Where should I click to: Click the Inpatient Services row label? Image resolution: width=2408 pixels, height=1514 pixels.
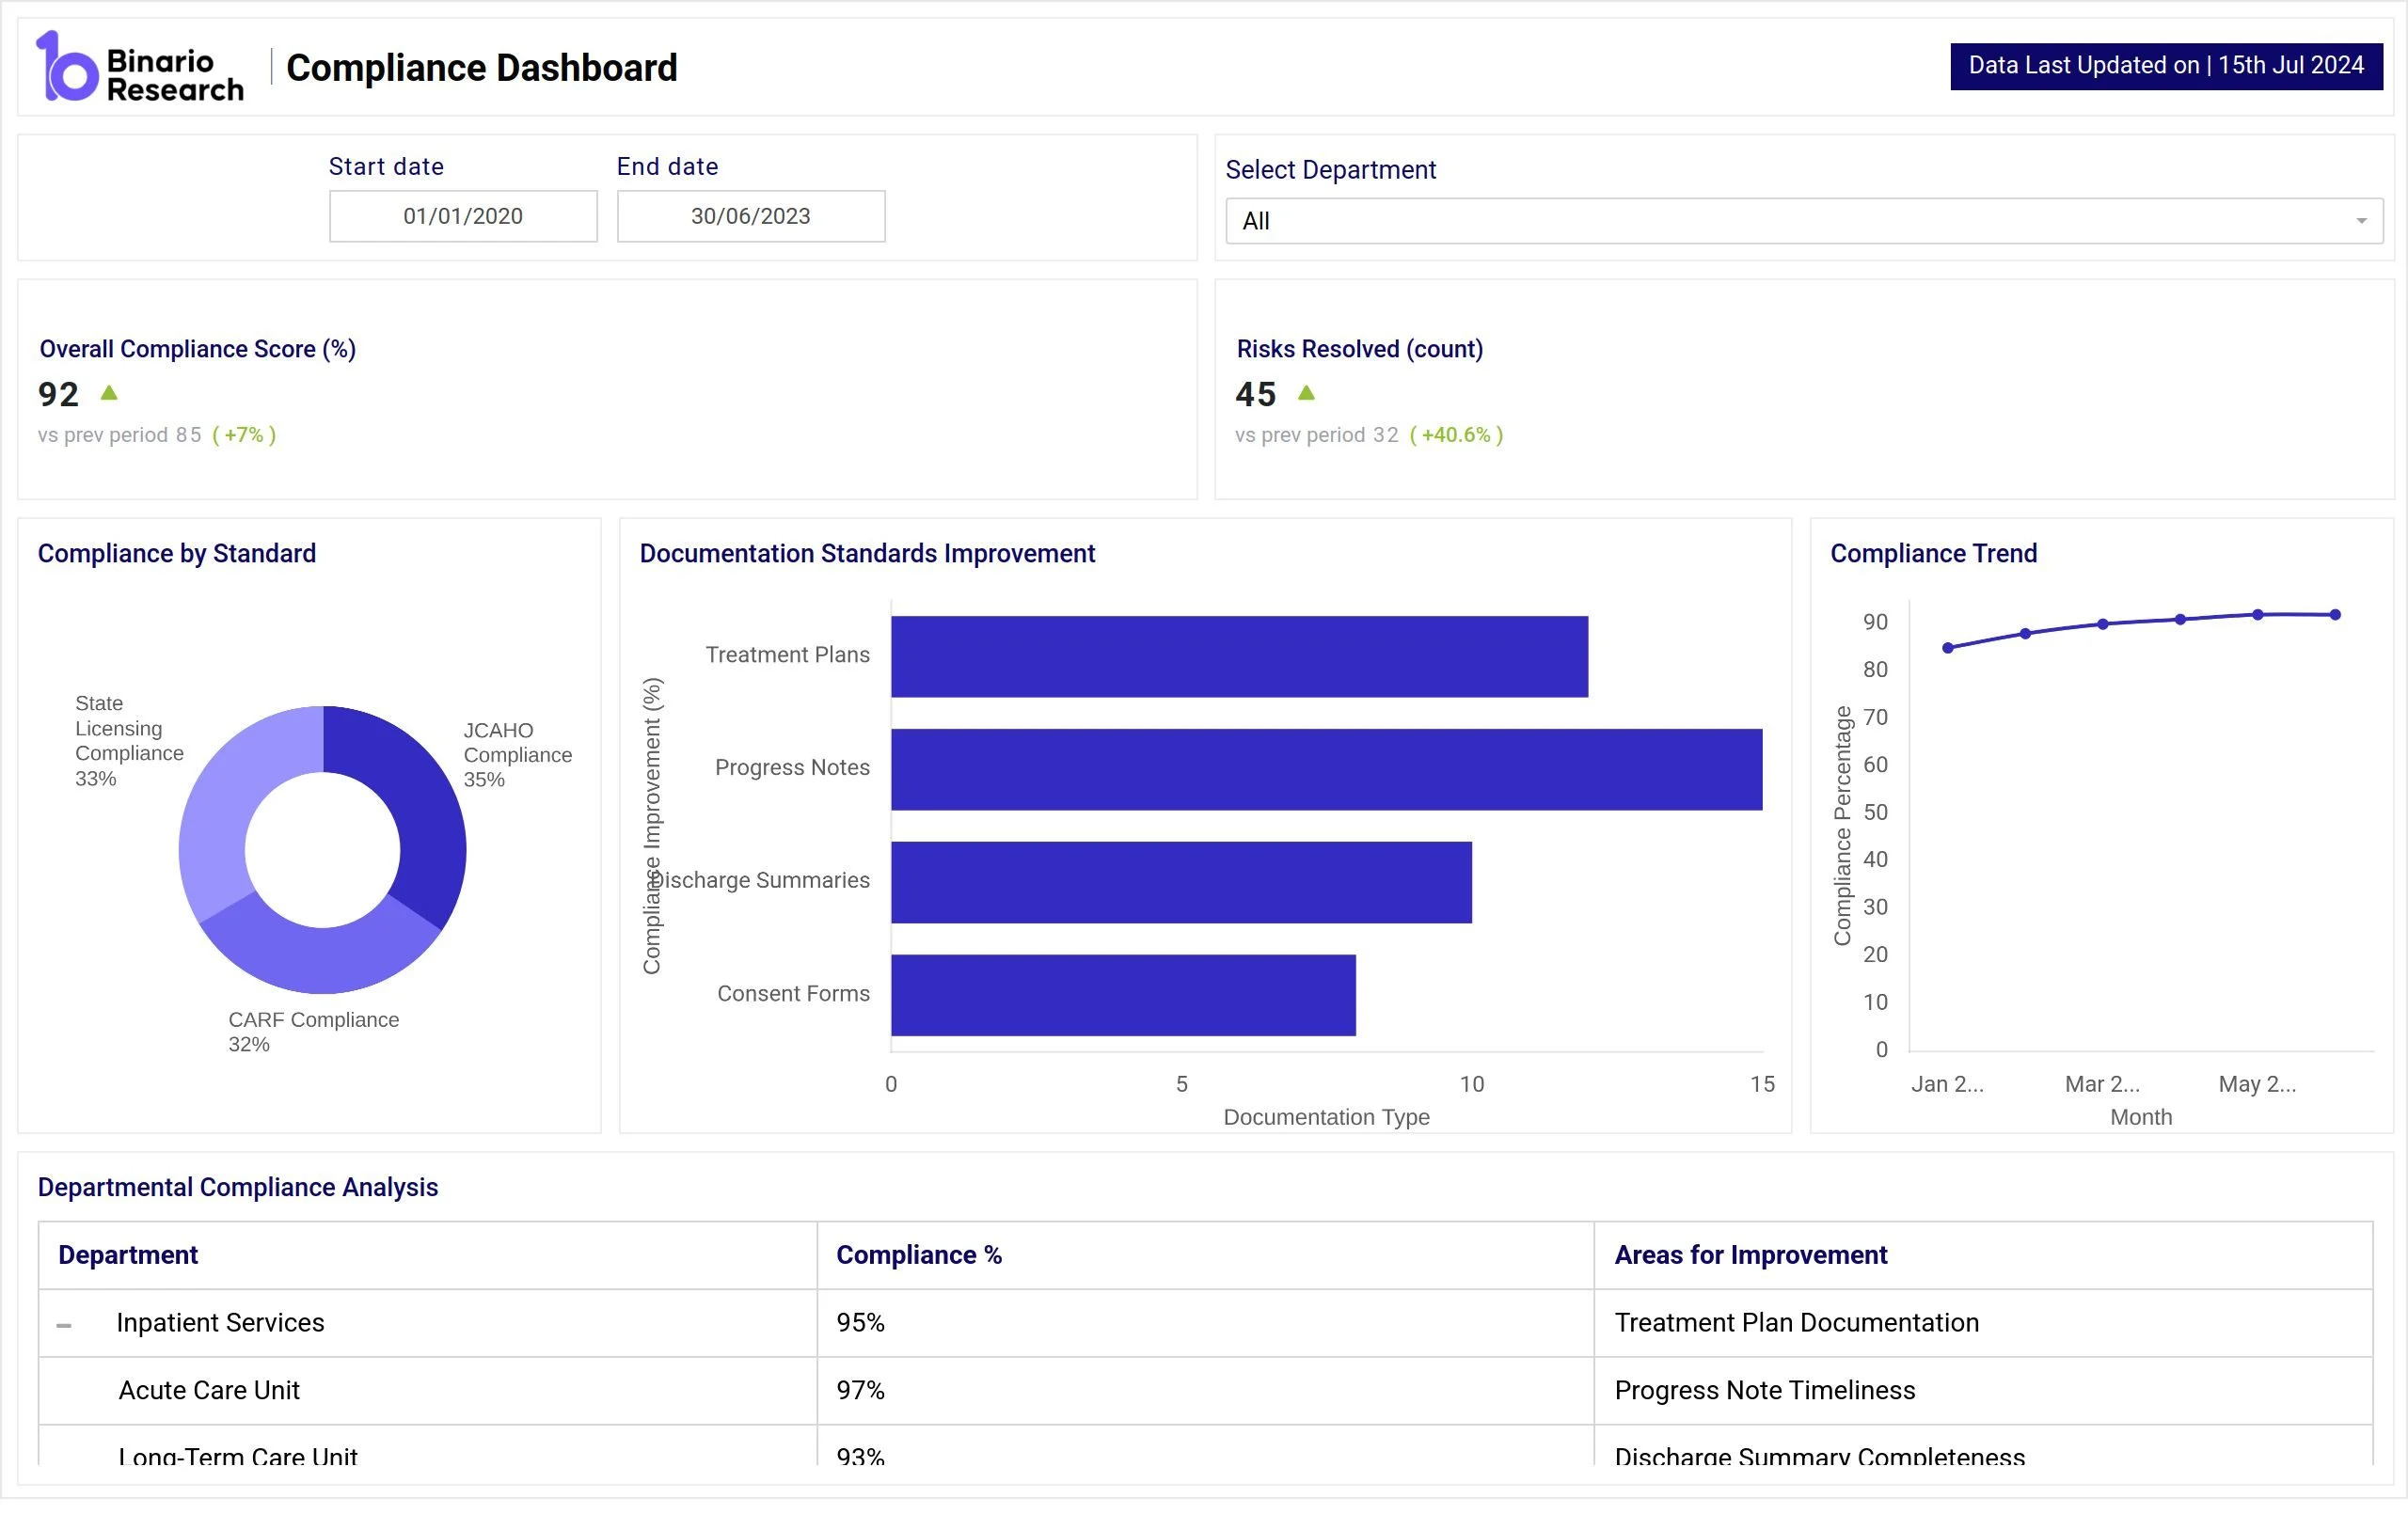click(220, 1323)
